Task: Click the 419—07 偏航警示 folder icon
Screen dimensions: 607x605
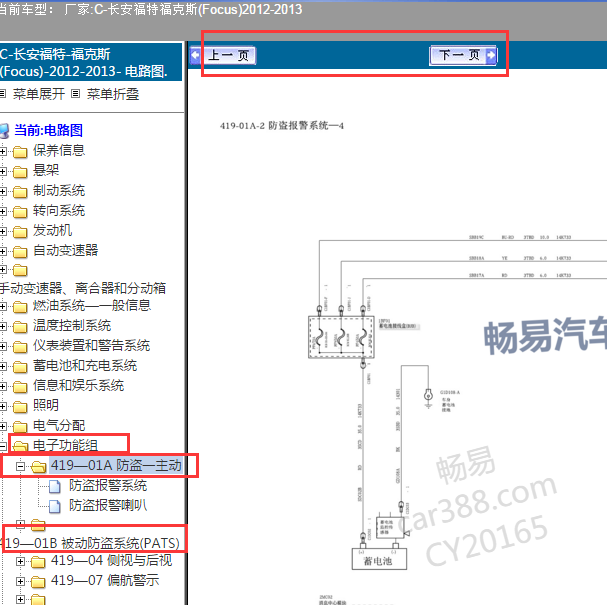Action: (38, 582)
